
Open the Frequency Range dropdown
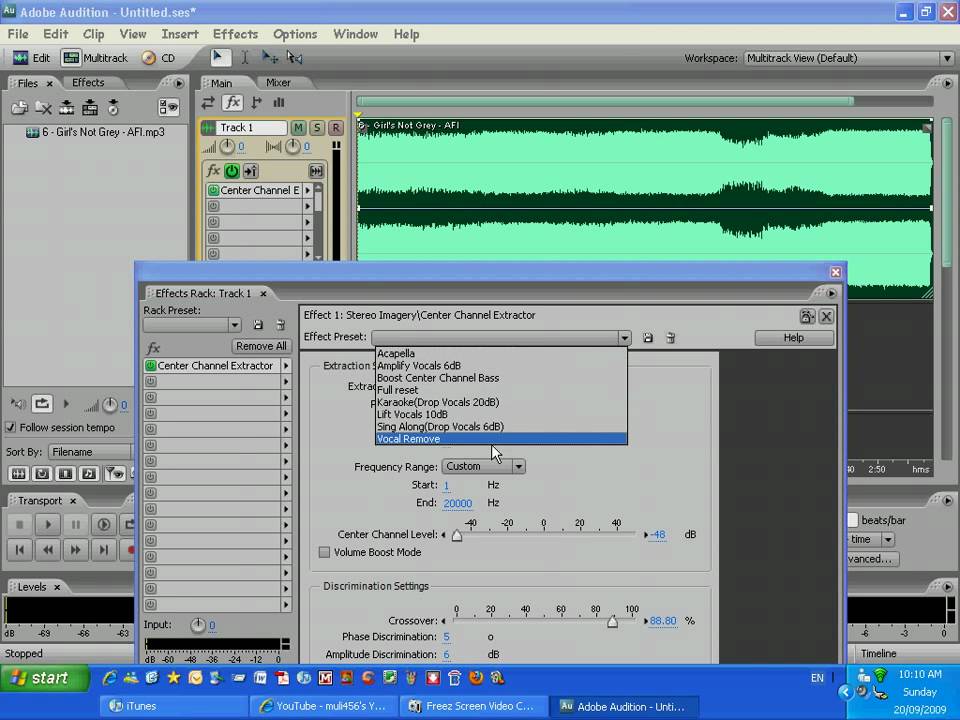pos(519,467)
